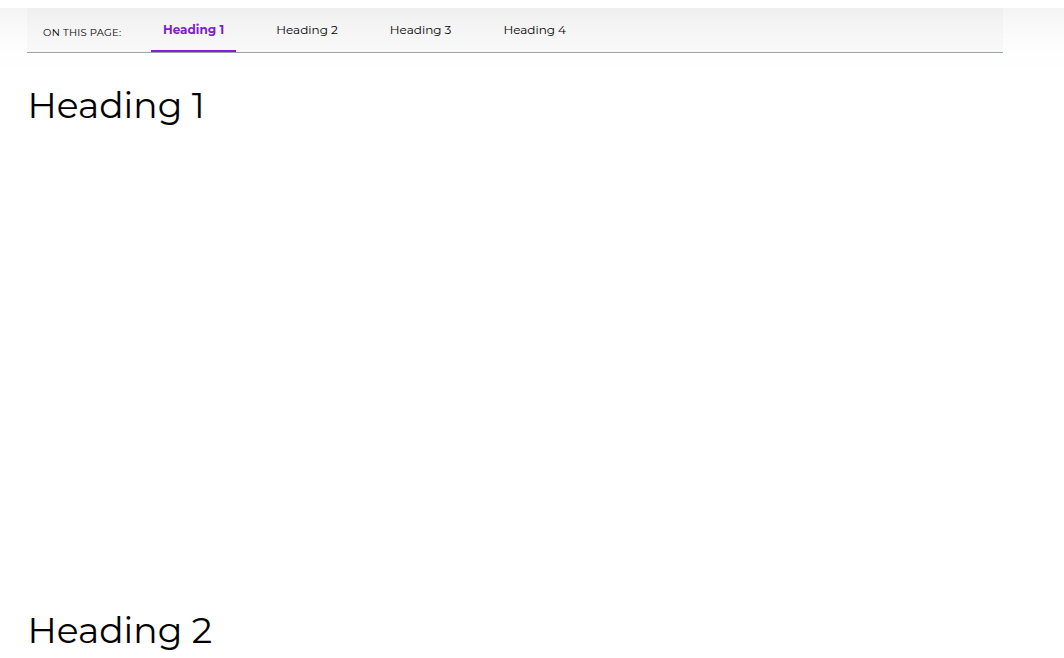Image resolution: width=1064 pixels, height=658 pixels.
Task: Choose Heading 3 in the anchor bar
Action: 420,30
